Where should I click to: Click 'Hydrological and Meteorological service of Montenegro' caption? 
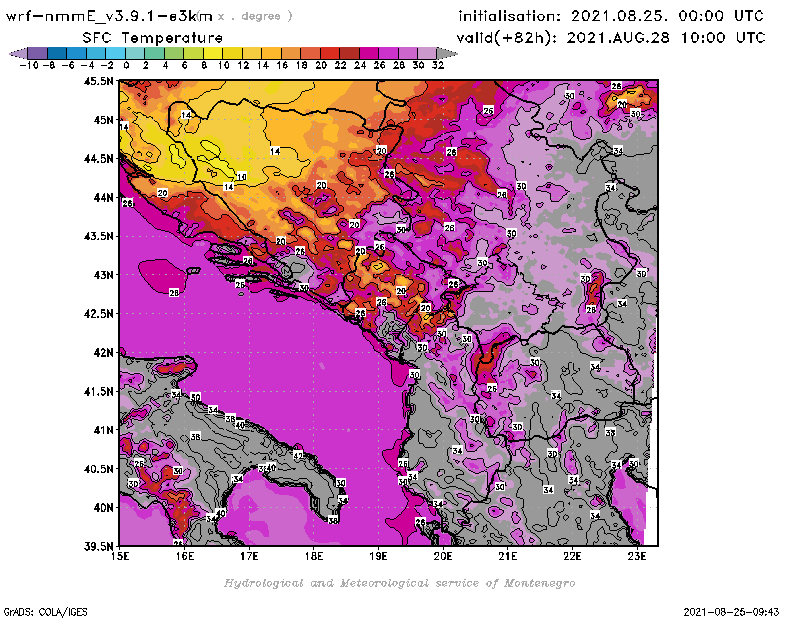[x=399, y=583]
